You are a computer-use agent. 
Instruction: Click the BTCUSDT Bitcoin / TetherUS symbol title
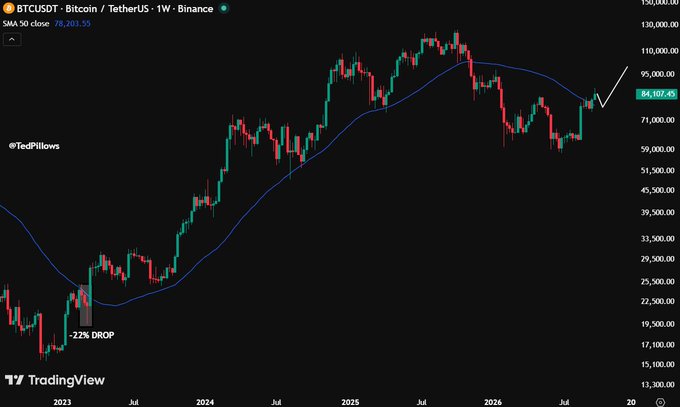pyautogui.click(x=115, y=9)
